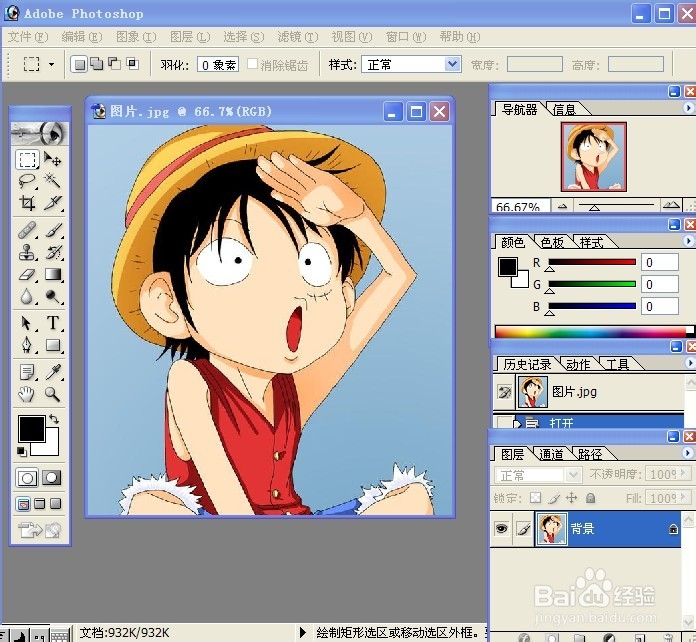Image resolution: width=696 pixels, height=642 pixels.
Task: Select the Rectangle shape tool
Action: point(52,345)
